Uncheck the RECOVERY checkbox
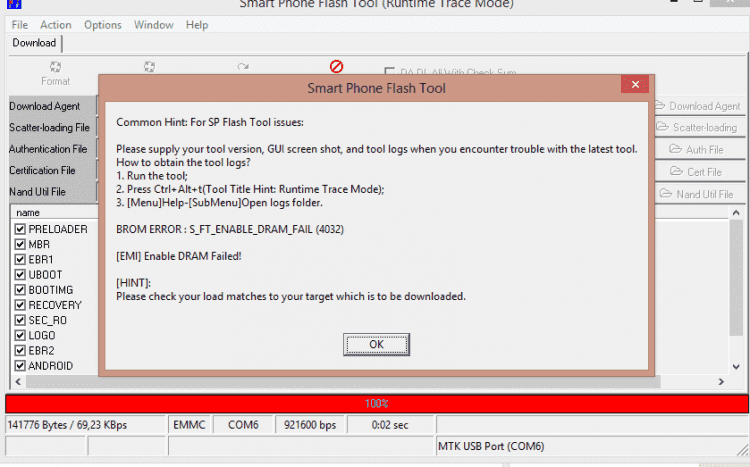The image size is (750, 467). 20,305
